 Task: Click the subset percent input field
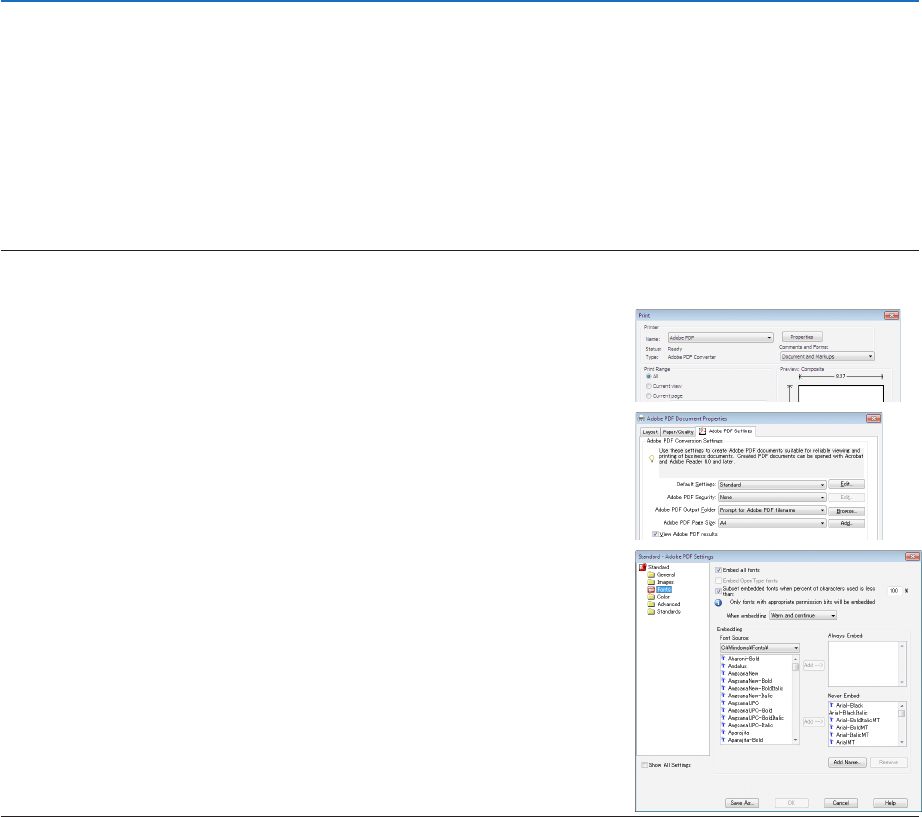pos(894,591)
